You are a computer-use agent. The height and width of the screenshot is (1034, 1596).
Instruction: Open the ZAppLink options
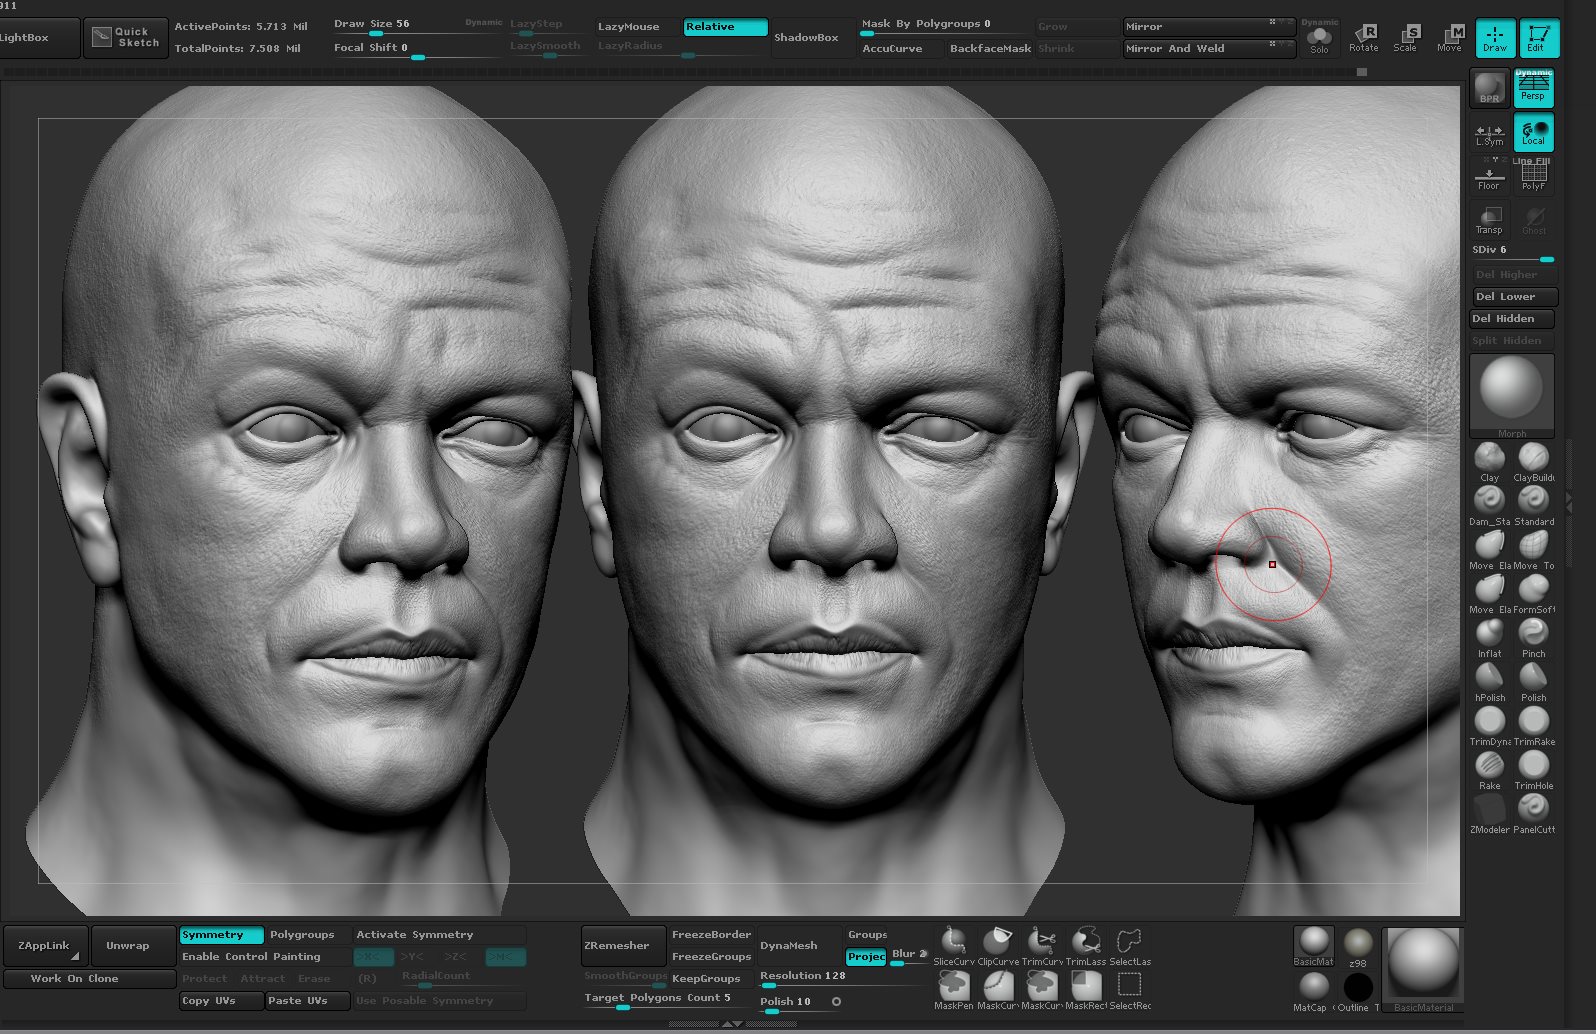[45, 946]
